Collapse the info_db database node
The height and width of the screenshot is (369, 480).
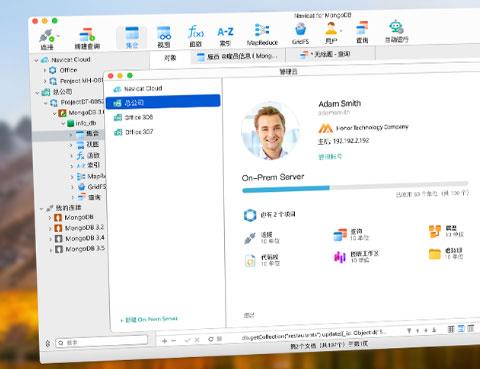point(63,124)
